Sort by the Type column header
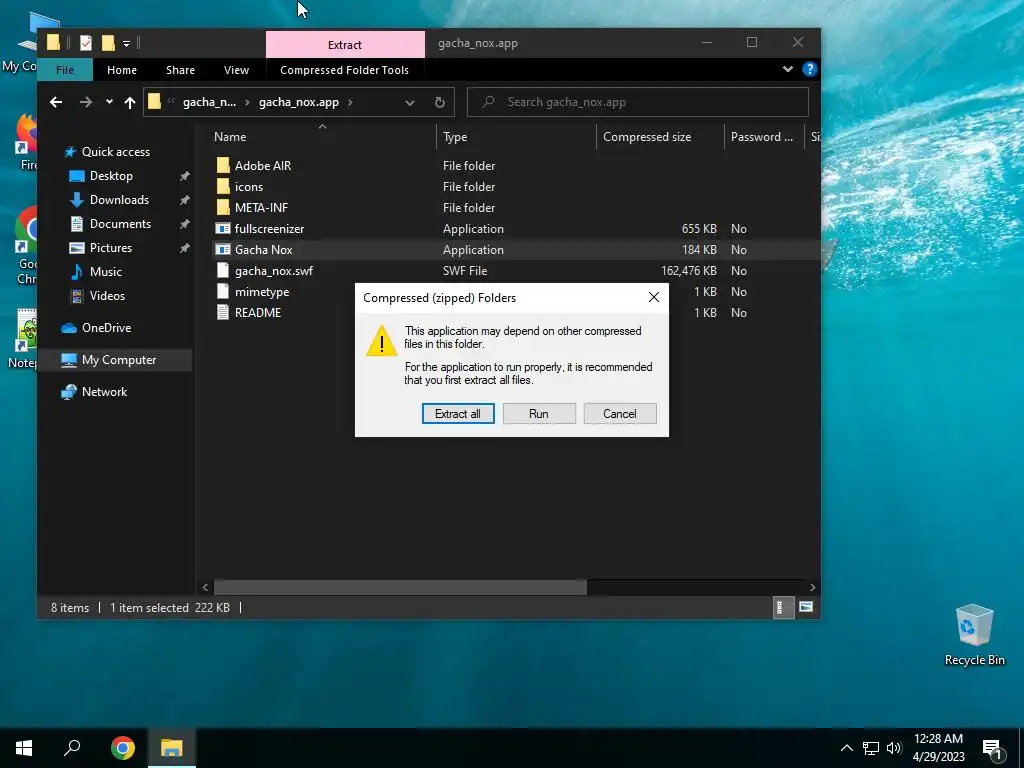This screenshot has width=1024, height=768. (455, 136)
